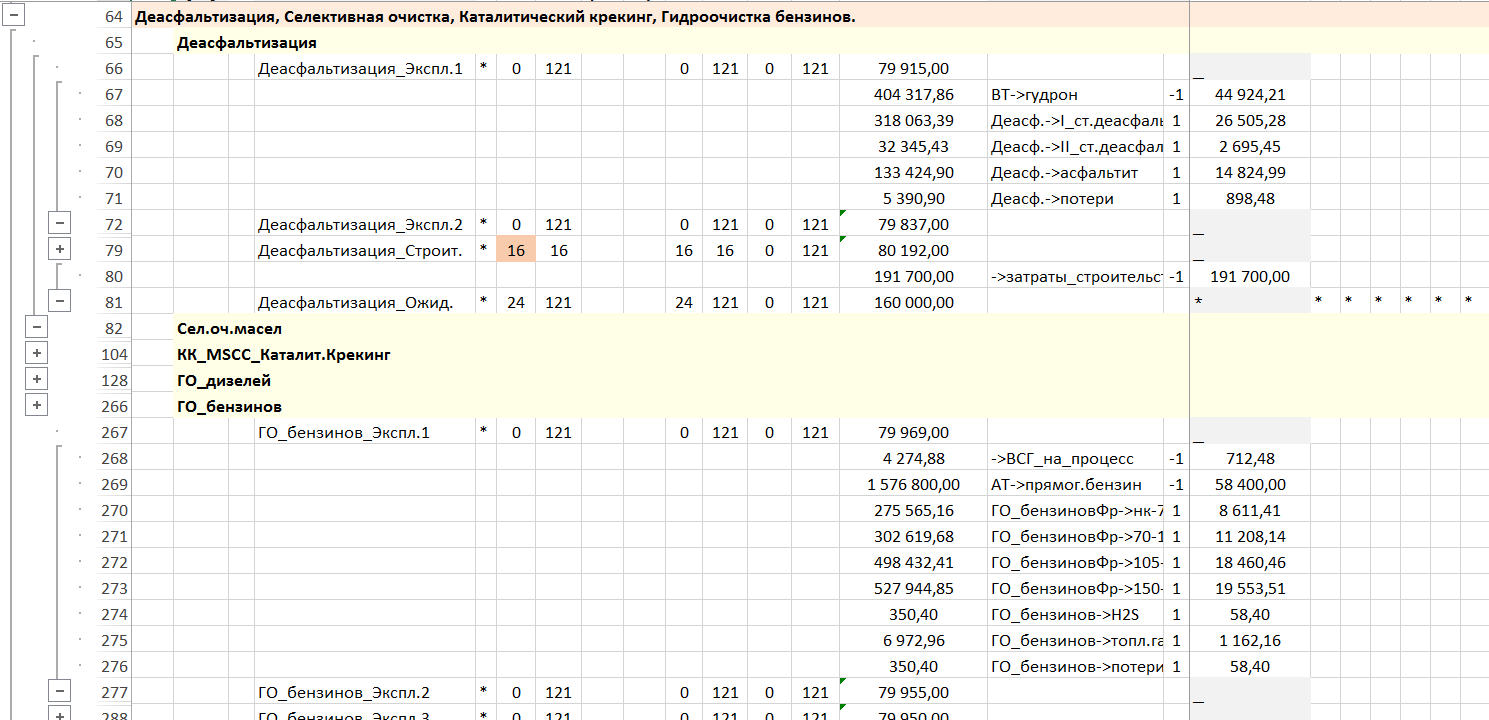1489x720 pixels.
Task: Click the cell with value 1 576 800,00
Action: pyautogui.click(x=913, y=485)
